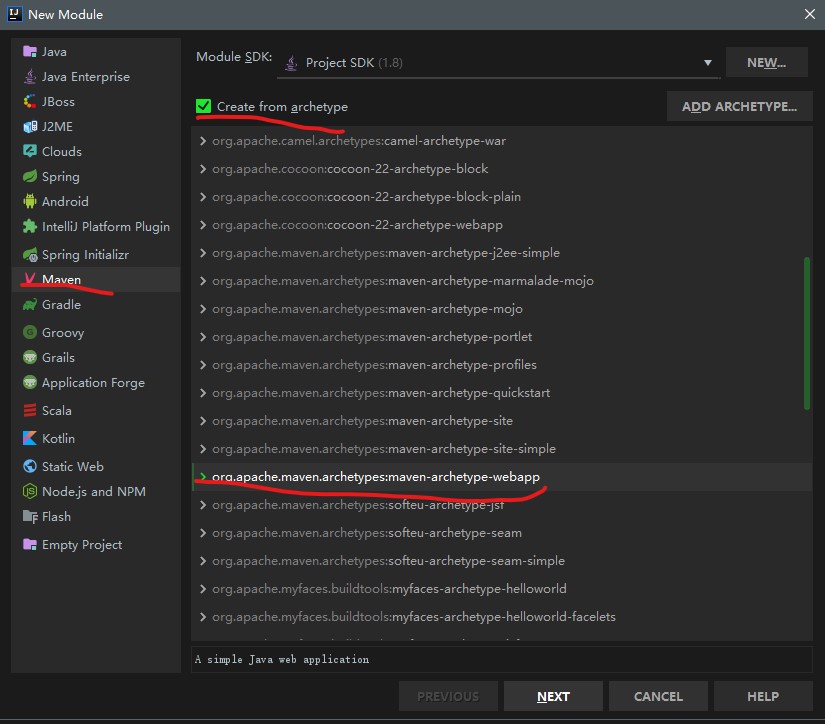Viewport: 825px width, 724px height.
Task: Click the JBoss icon
Action: (29, 102)
